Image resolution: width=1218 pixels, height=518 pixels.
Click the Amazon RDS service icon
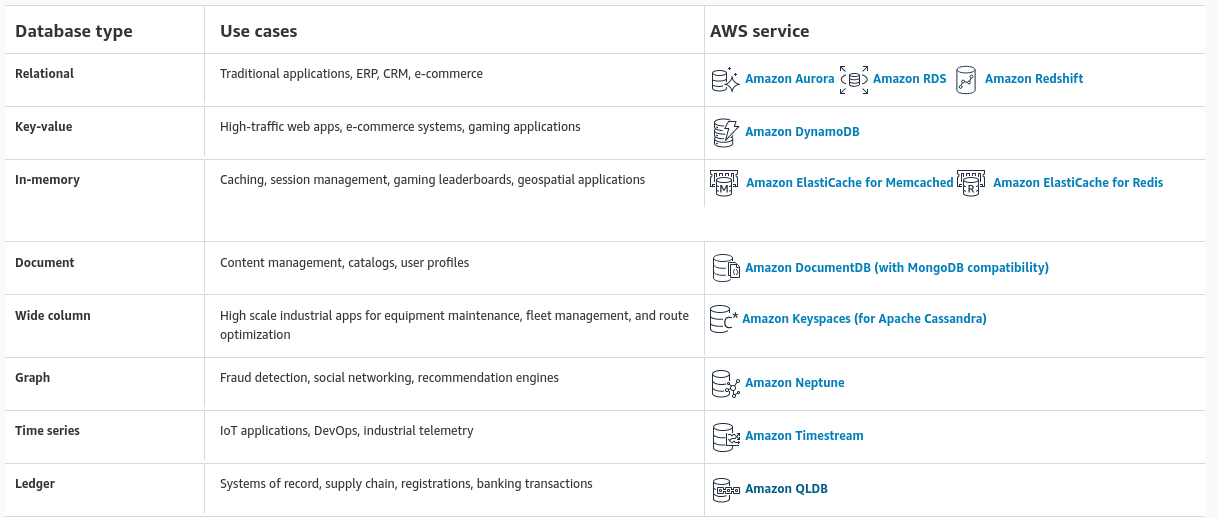coord(854,79)
